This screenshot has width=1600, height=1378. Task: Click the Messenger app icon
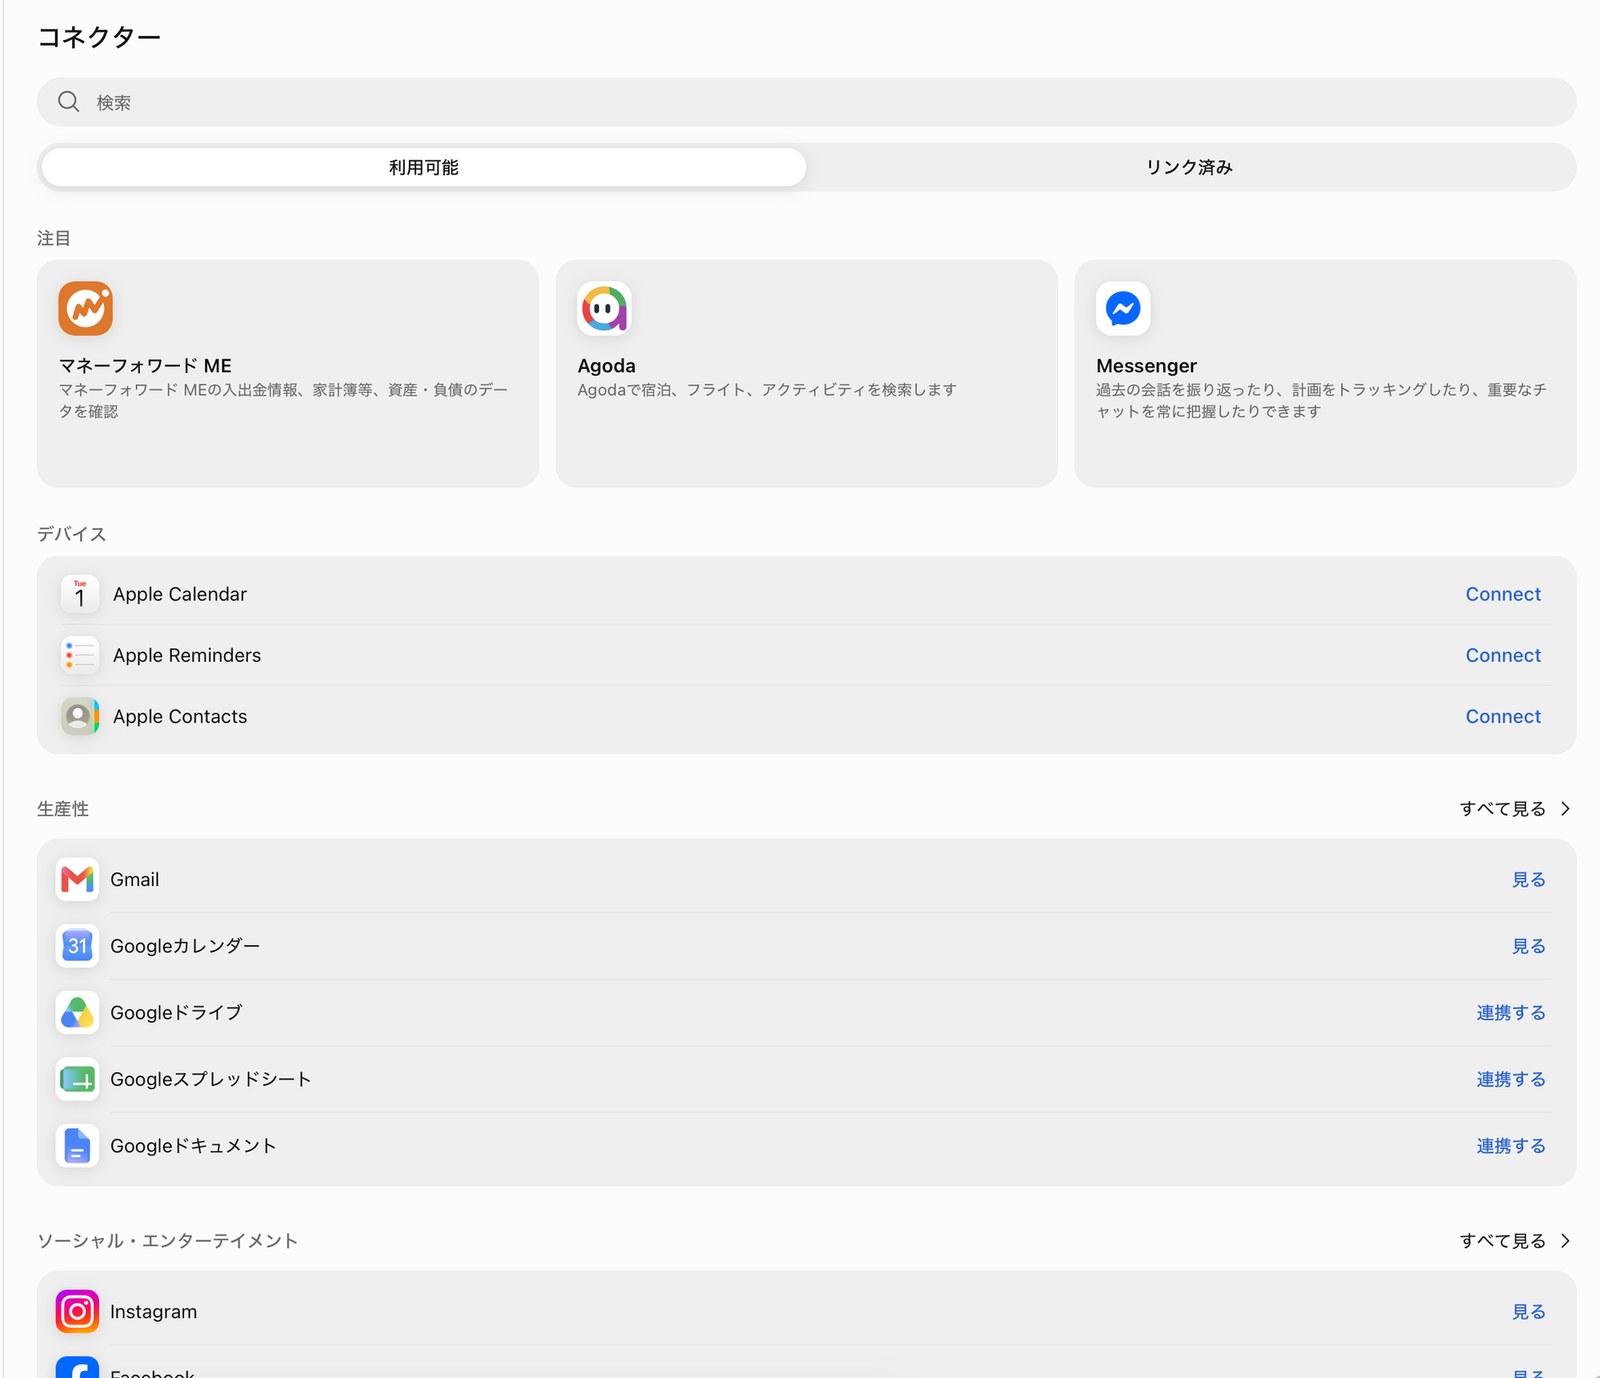(x=1123, y=308)
